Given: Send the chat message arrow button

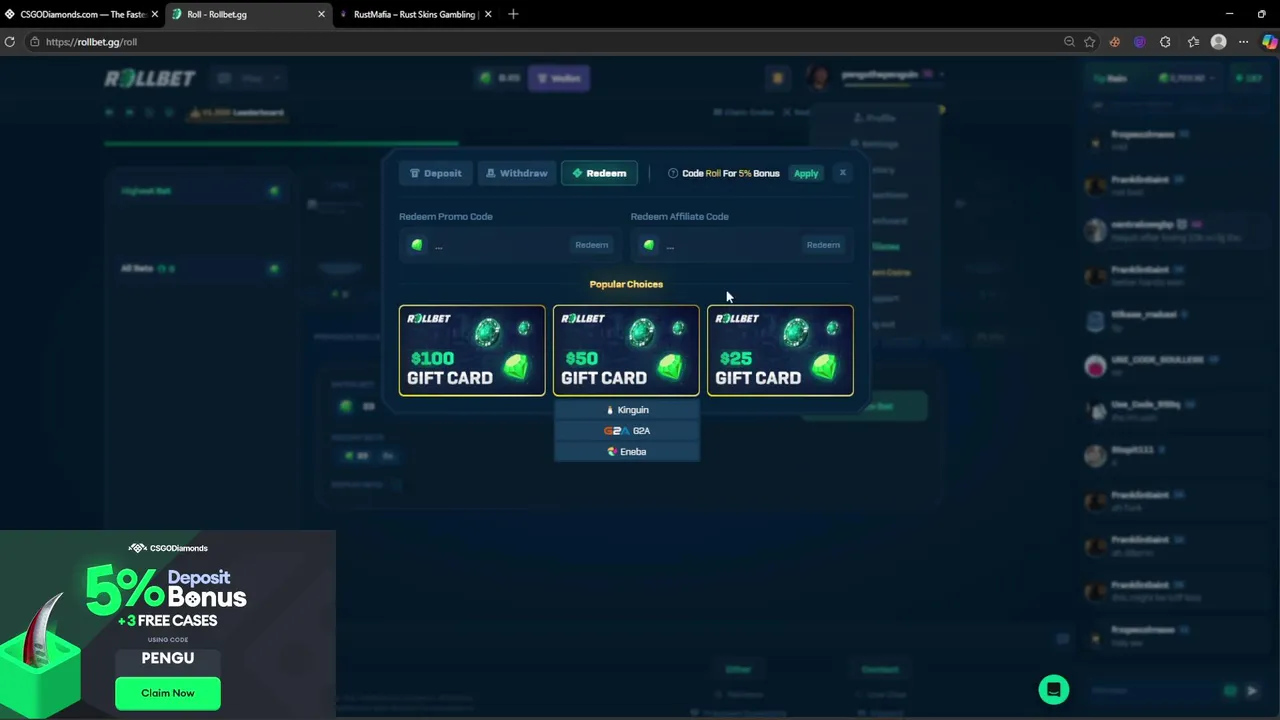Looking at the screenshot, I should pos(1252,690).
